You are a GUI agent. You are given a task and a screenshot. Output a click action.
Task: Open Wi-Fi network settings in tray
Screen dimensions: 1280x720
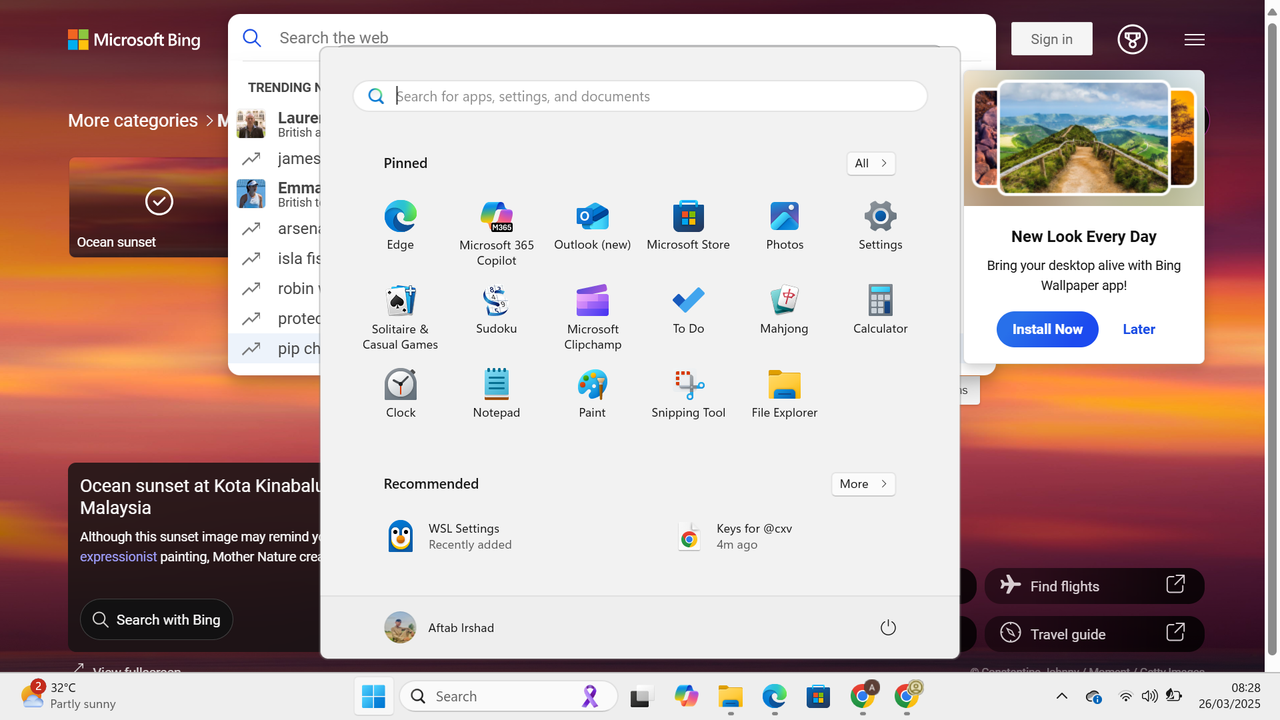point(1126,696)
